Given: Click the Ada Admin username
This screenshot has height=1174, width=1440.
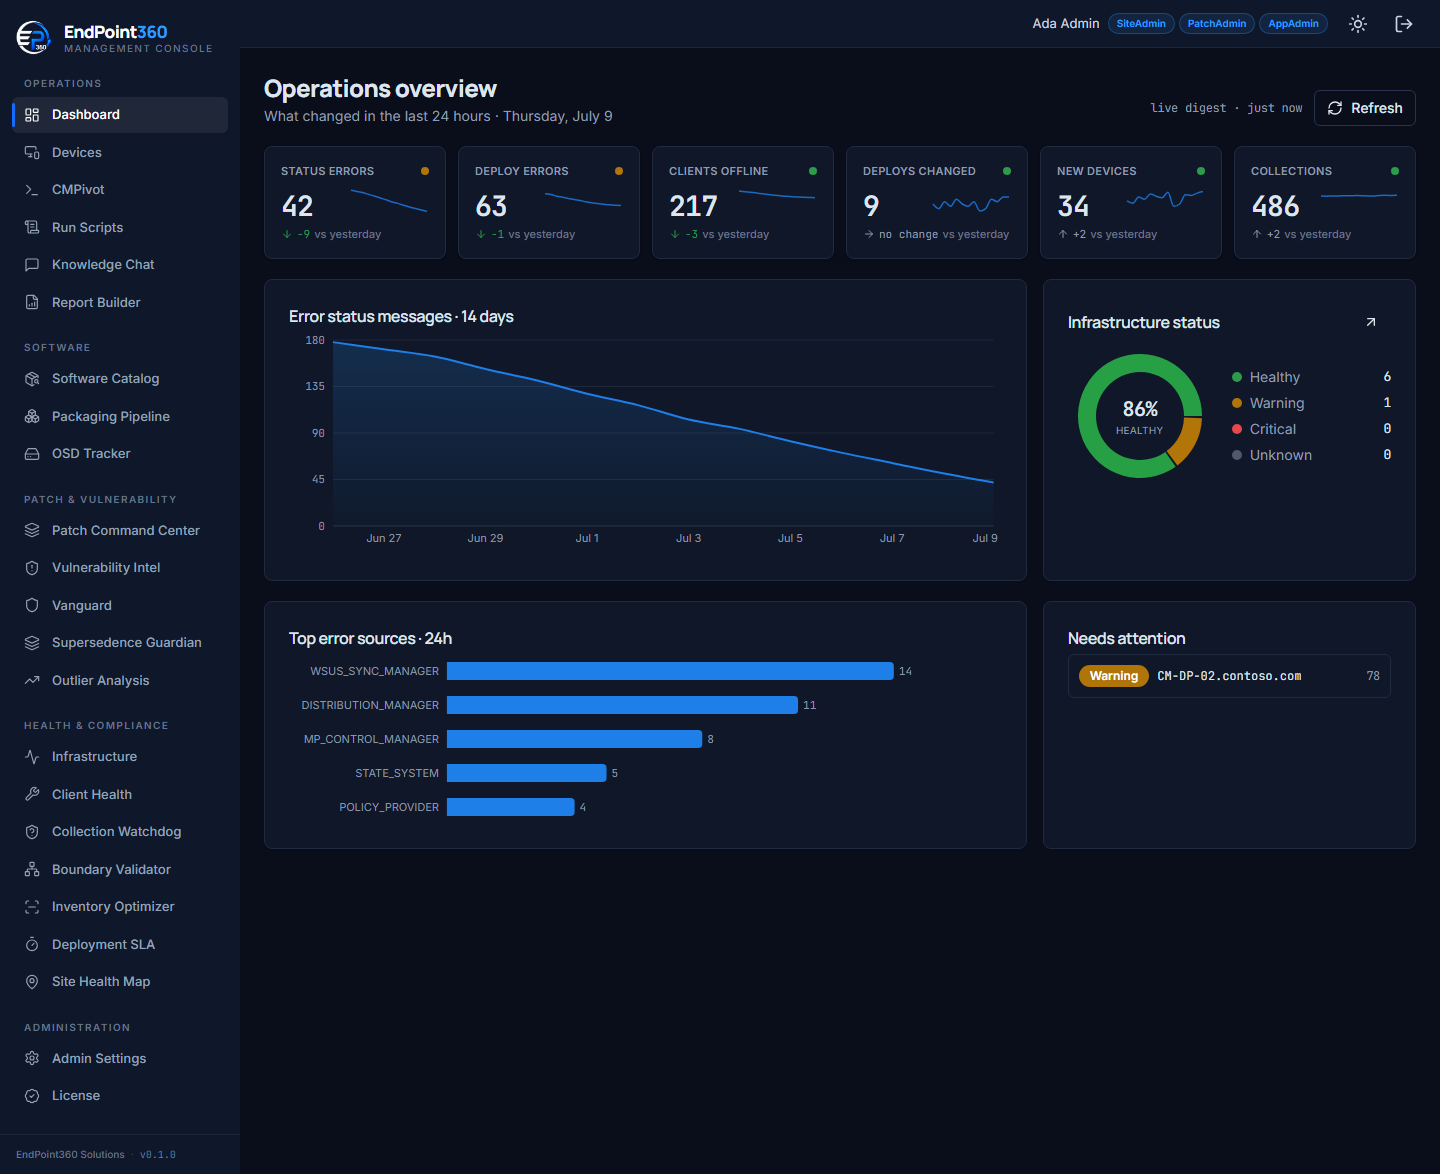Looking at the screenshot, I should click(1066, 24).
